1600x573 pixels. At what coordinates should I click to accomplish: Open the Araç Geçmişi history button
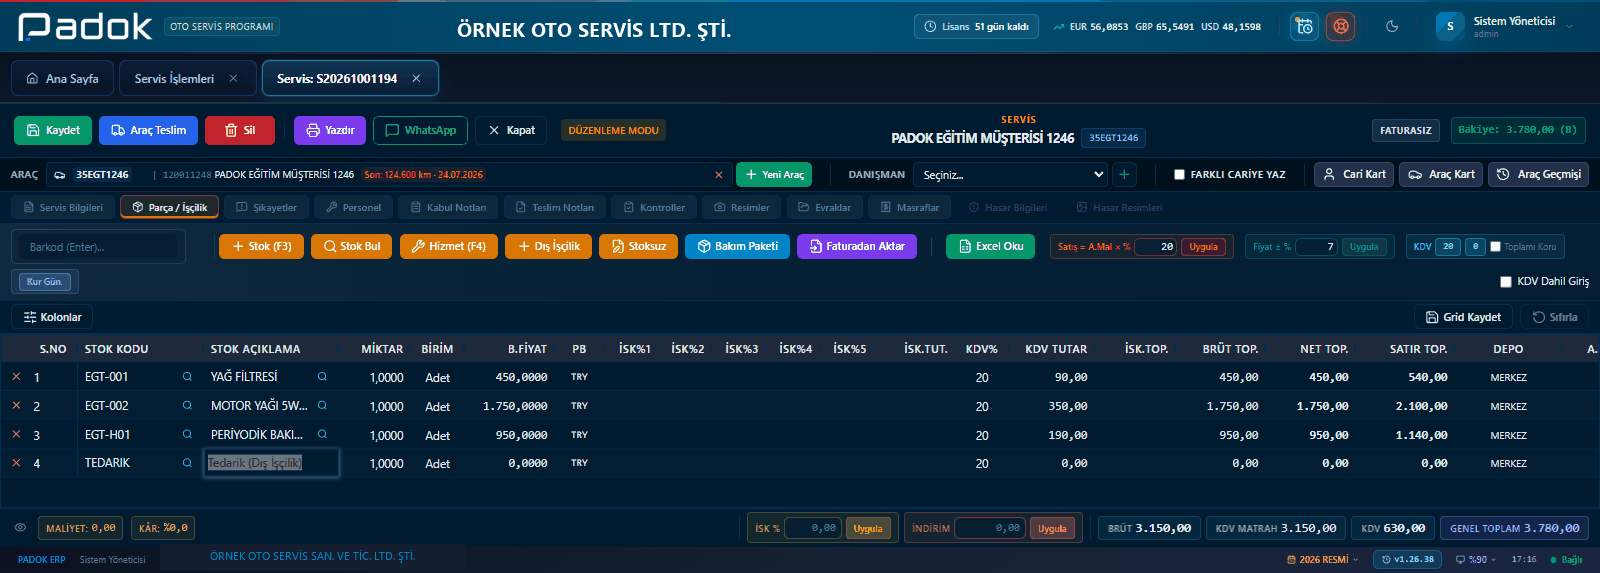pyautogui.click(x=1539, y=174)
